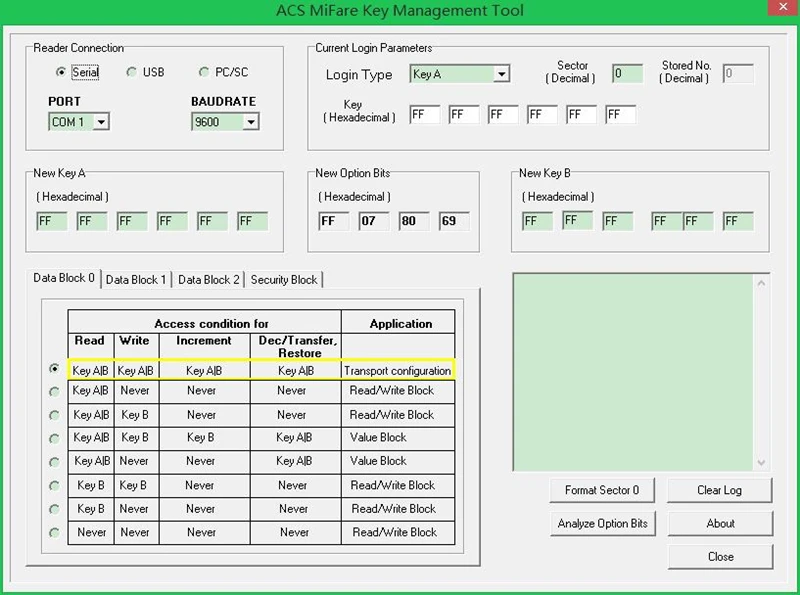Image resolution: width=800 pixels, height=595 pixels.
Task: Click the Close button below About
Action: tap(720, 557)
